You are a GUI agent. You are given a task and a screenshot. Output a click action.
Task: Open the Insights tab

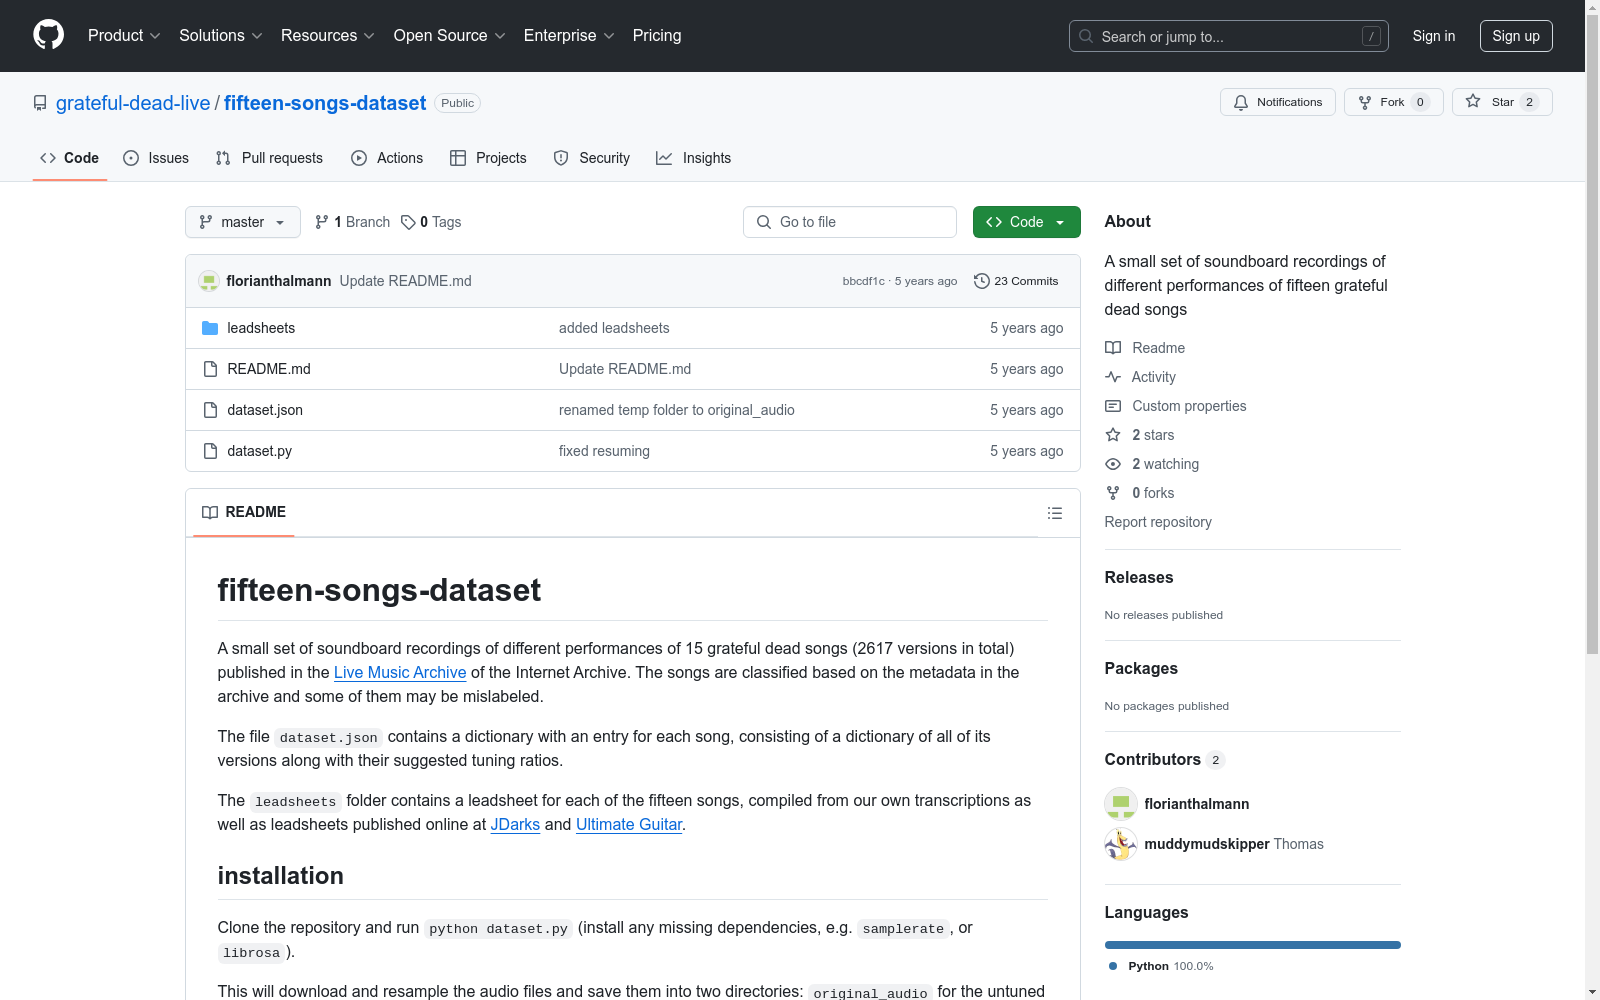(x=693, y=158)
